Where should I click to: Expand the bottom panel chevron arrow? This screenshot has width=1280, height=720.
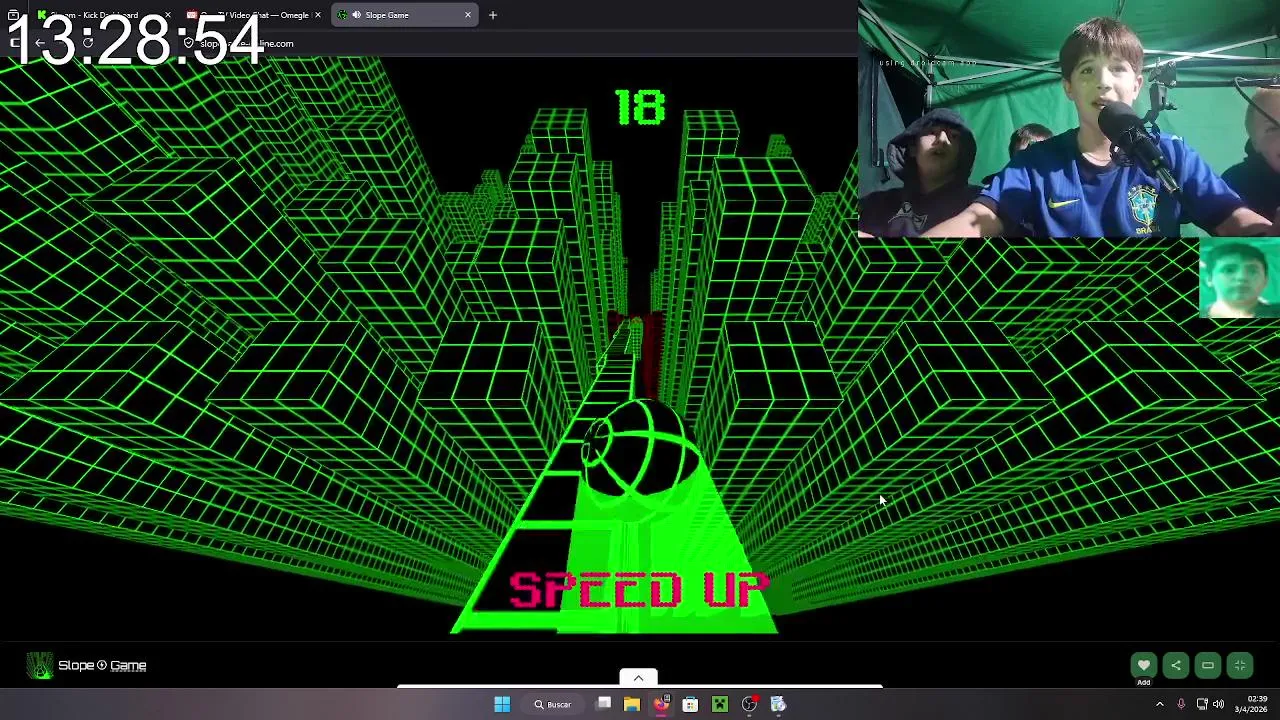[638, 678]
